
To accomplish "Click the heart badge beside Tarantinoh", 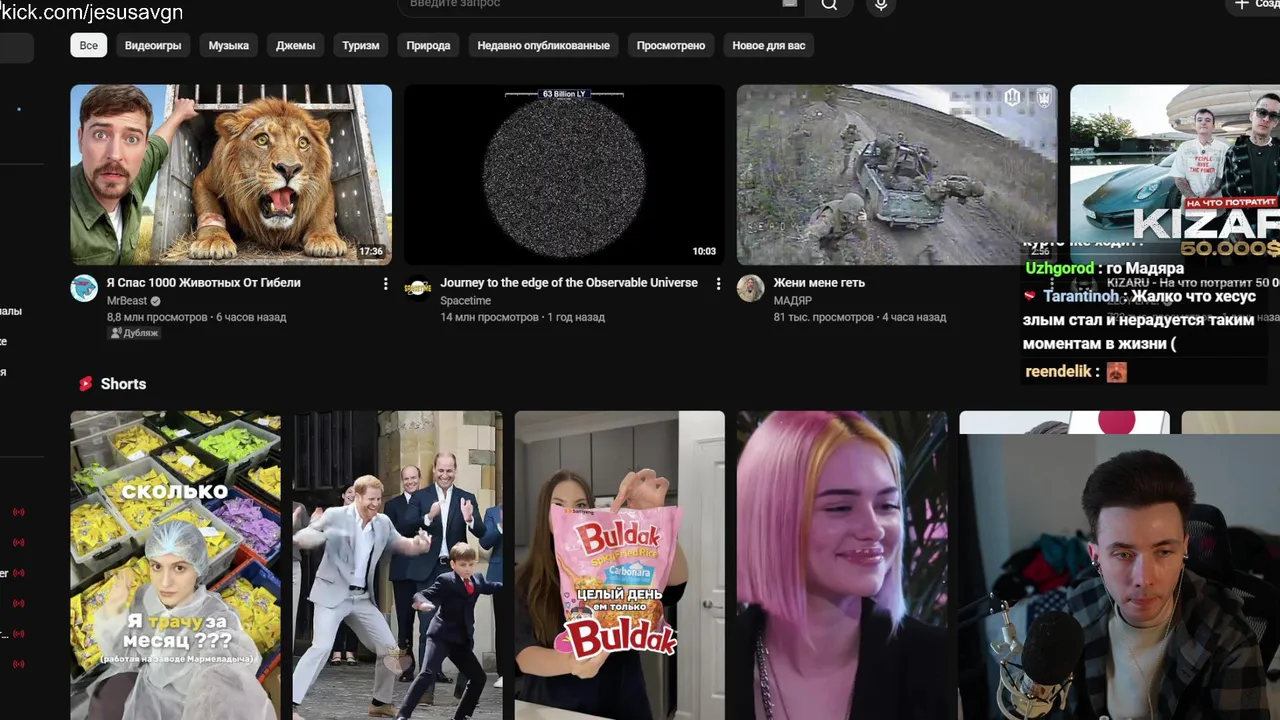I will (1030, 296).
